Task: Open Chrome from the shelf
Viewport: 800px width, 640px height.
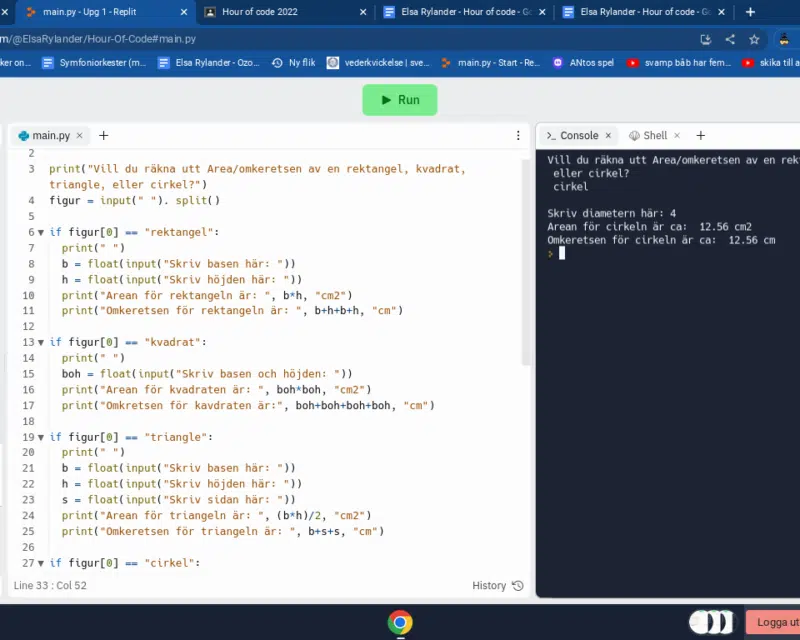Action: pyautogui.click(x=400, y=623)
